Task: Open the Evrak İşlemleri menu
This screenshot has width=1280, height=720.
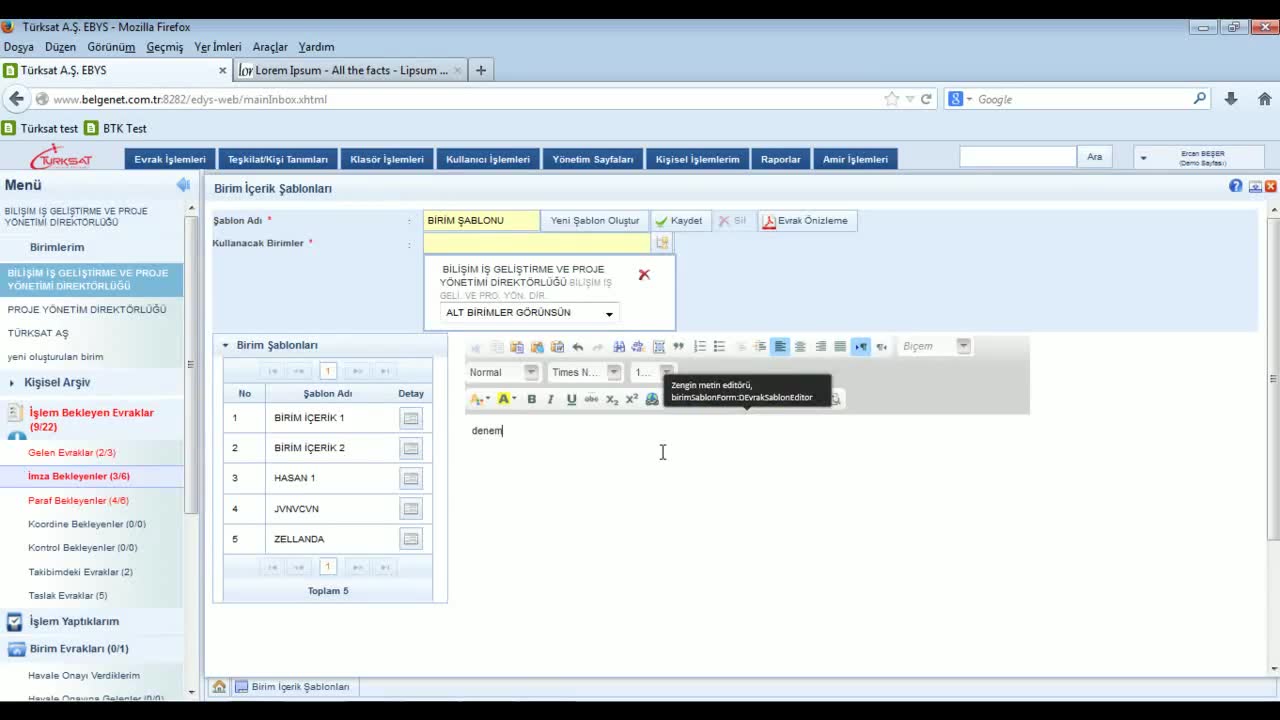Action: point(170,159)
